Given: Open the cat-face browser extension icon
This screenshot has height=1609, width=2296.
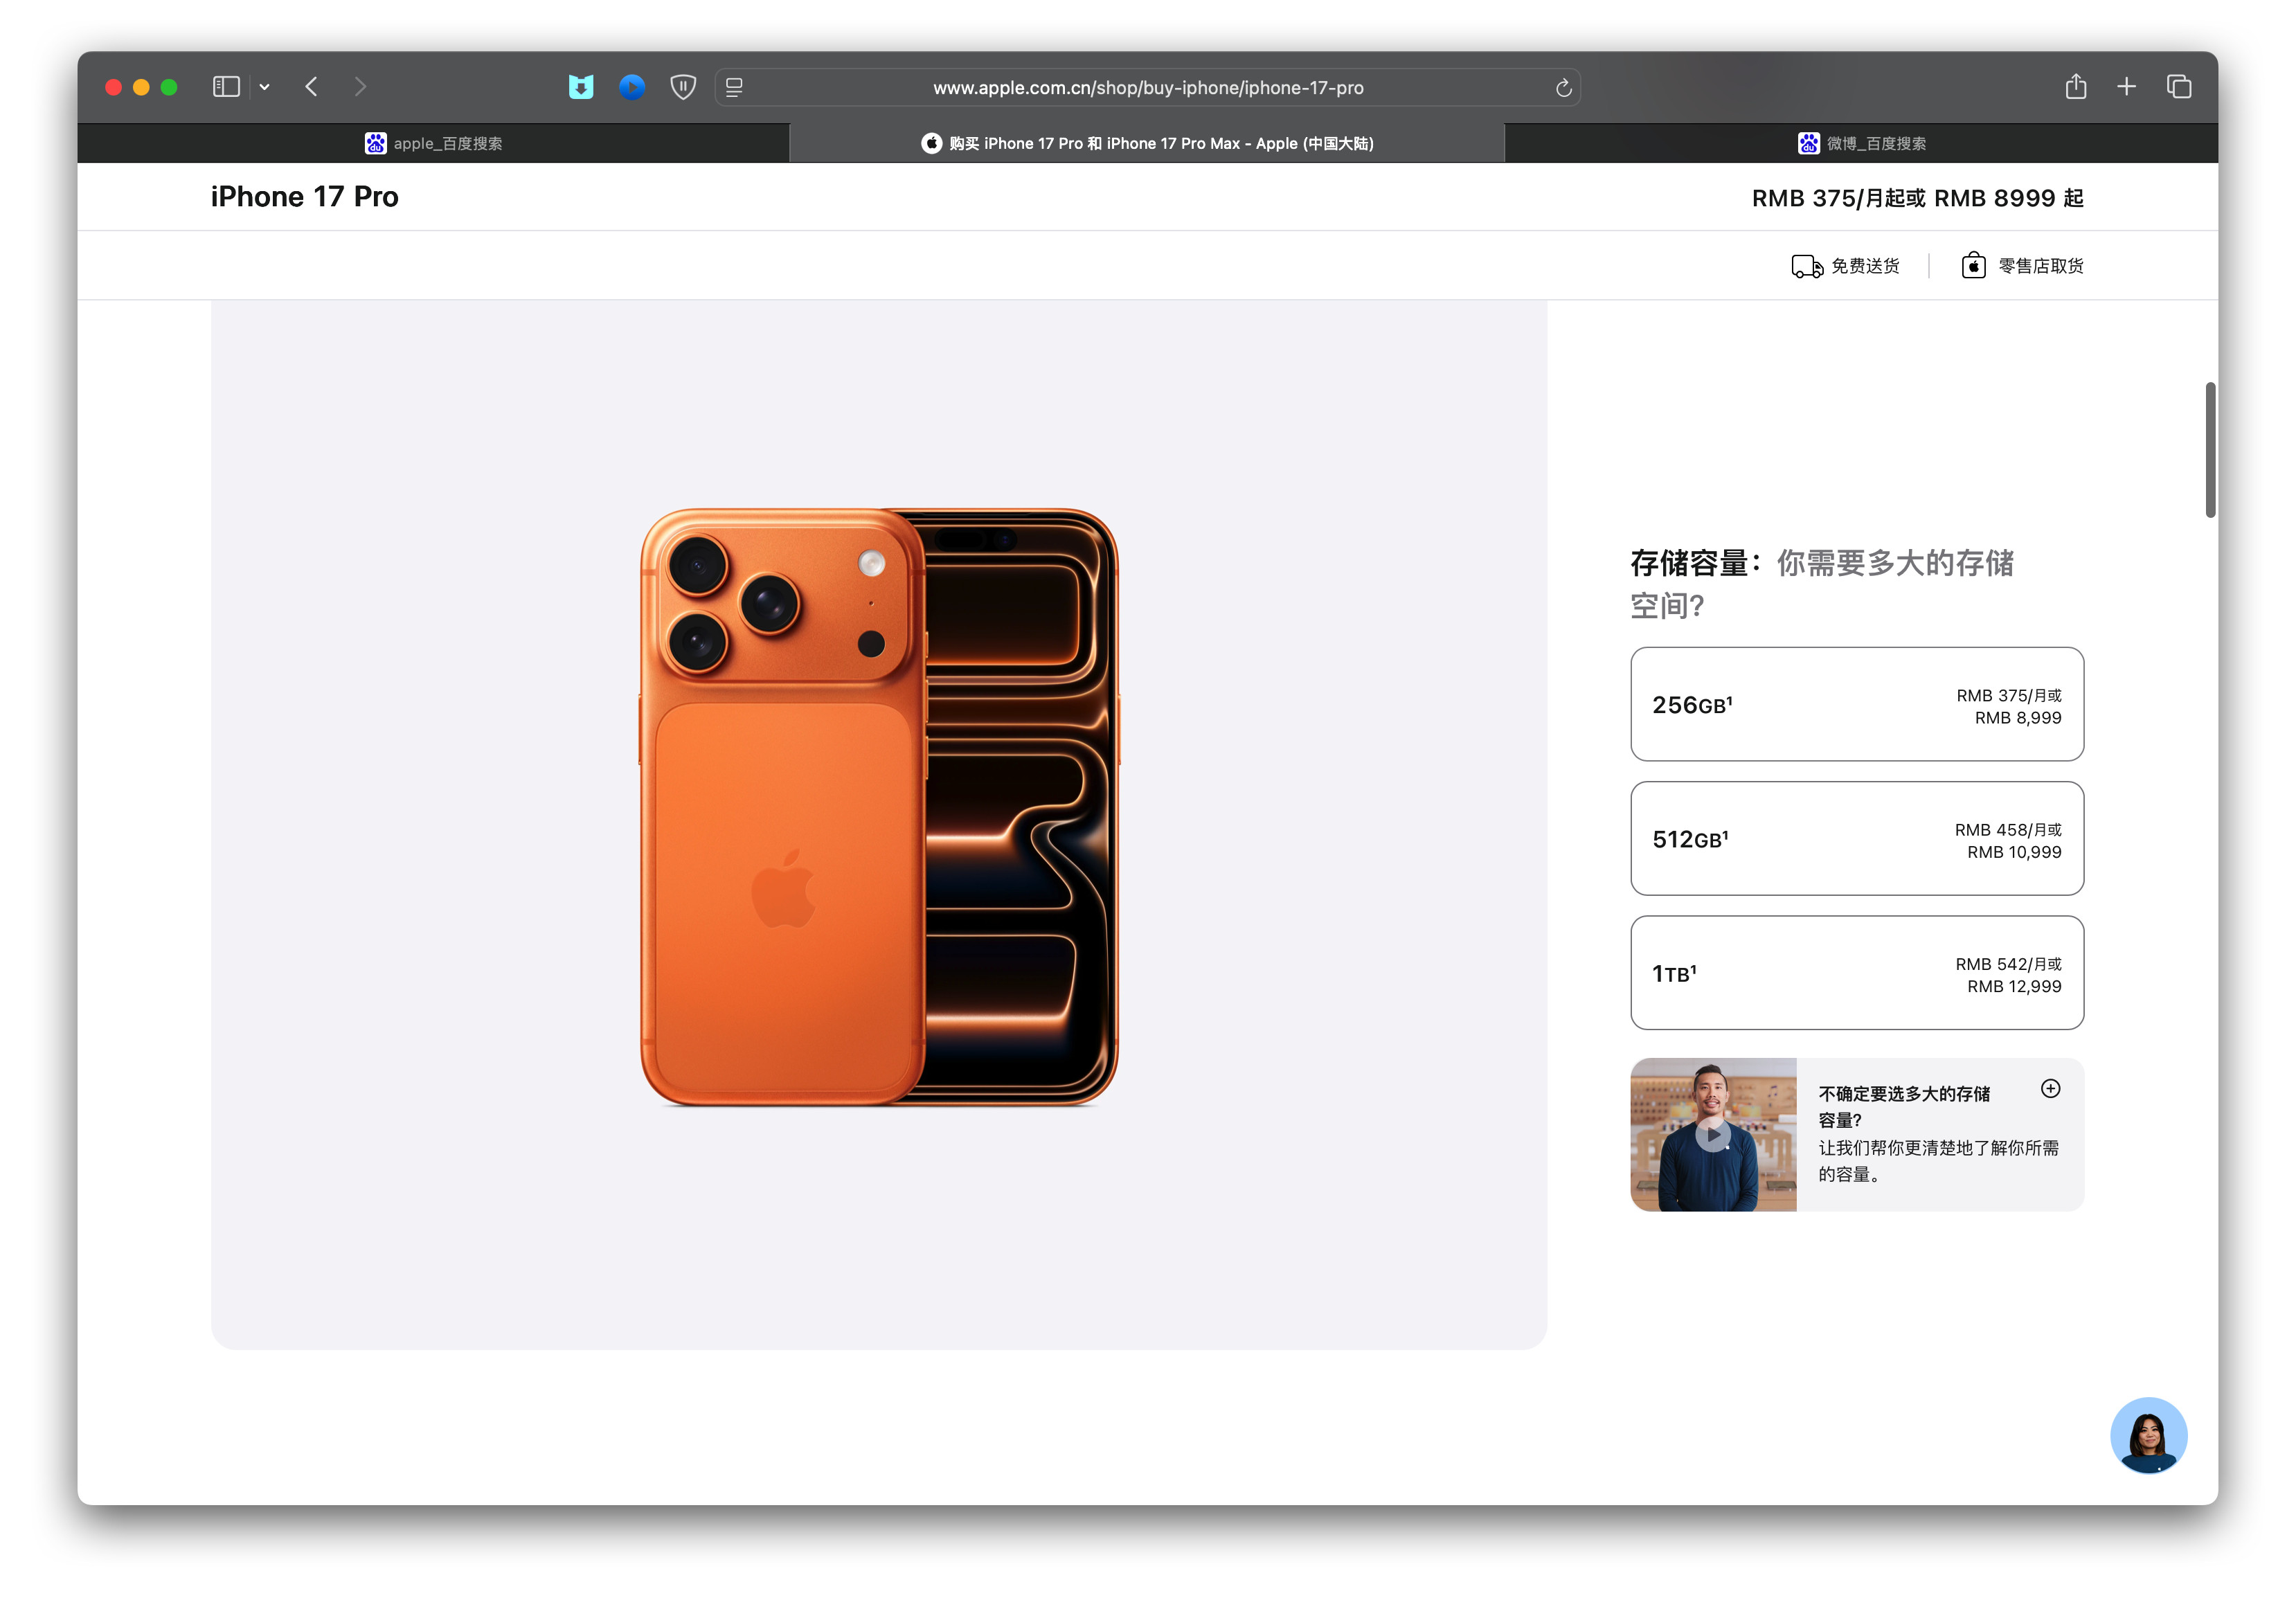Looking at the screenshot, I should click(581, 87).
